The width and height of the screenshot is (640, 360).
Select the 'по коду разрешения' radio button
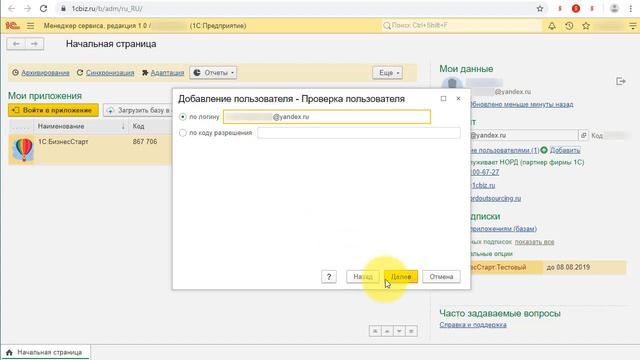coord(182,133)
